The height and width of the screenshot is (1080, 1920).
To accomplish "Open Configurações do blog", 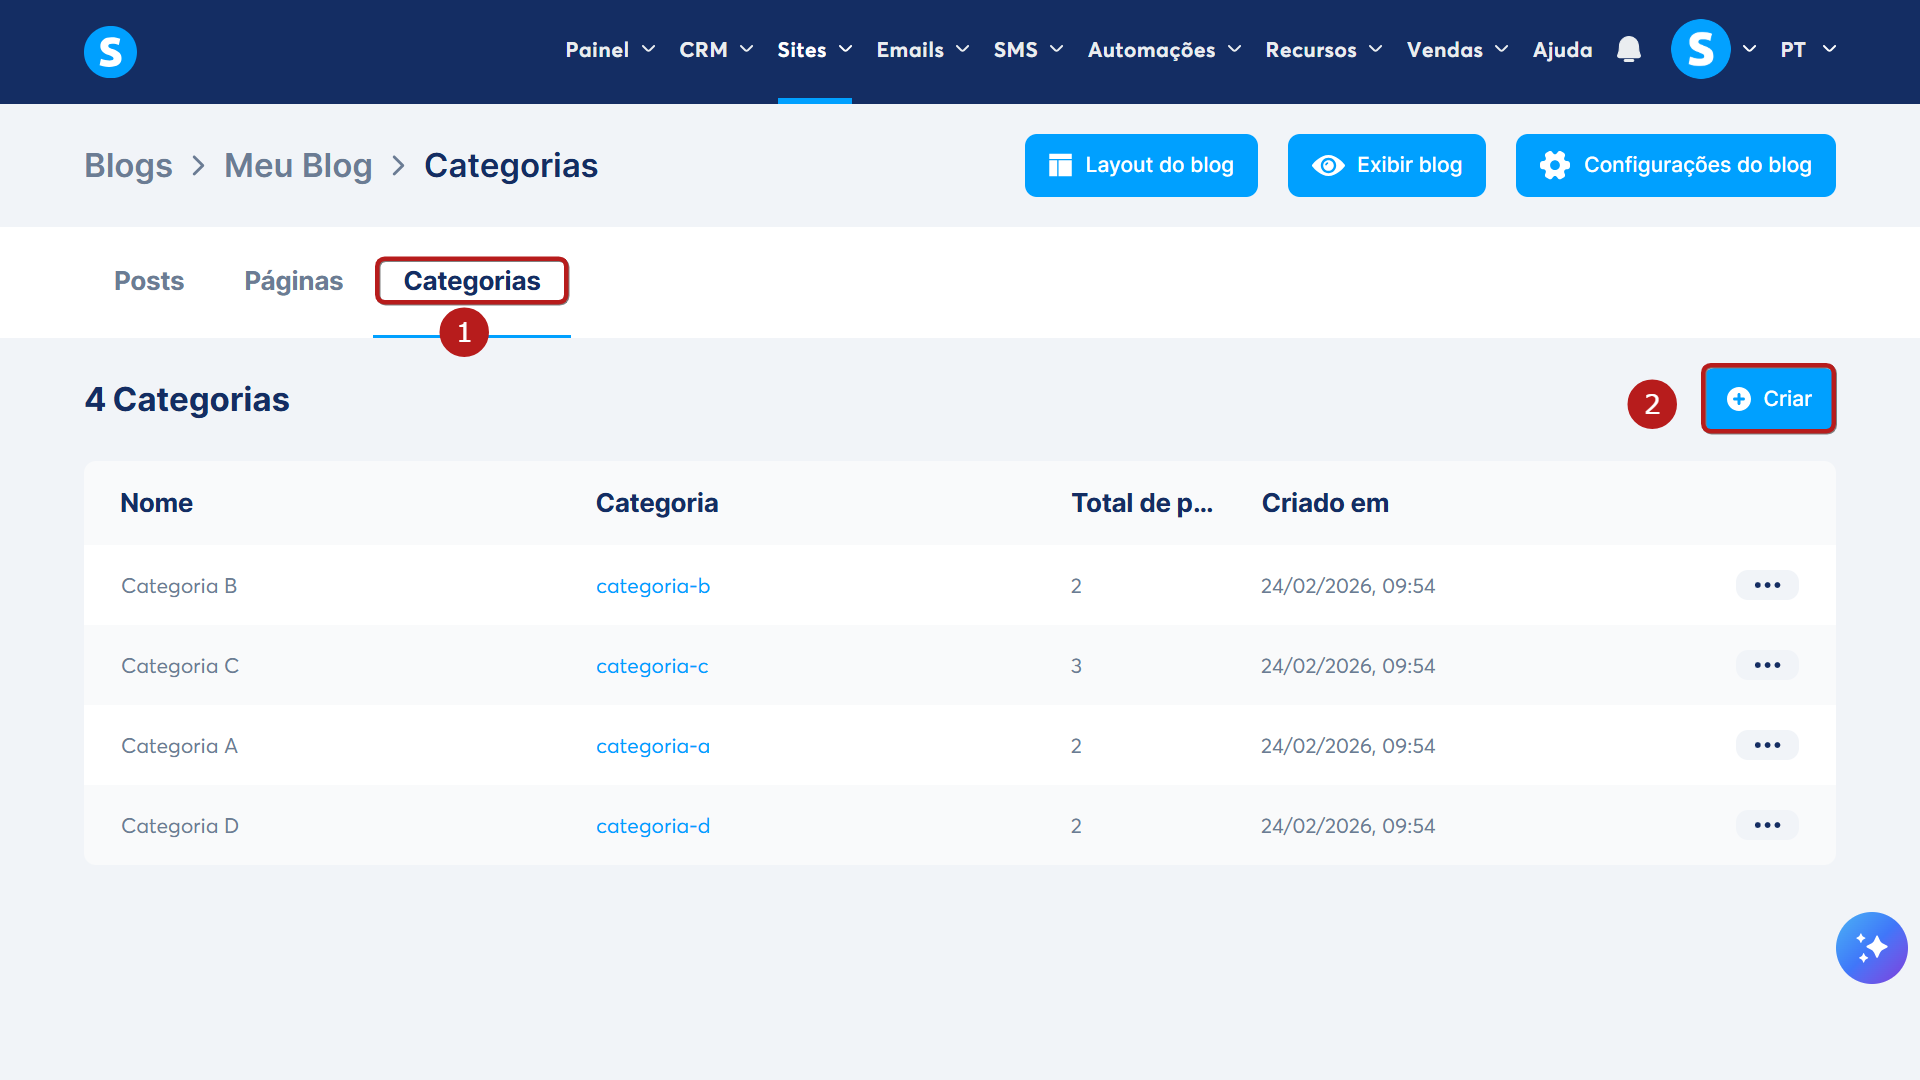I will (x=1675, y=165).
